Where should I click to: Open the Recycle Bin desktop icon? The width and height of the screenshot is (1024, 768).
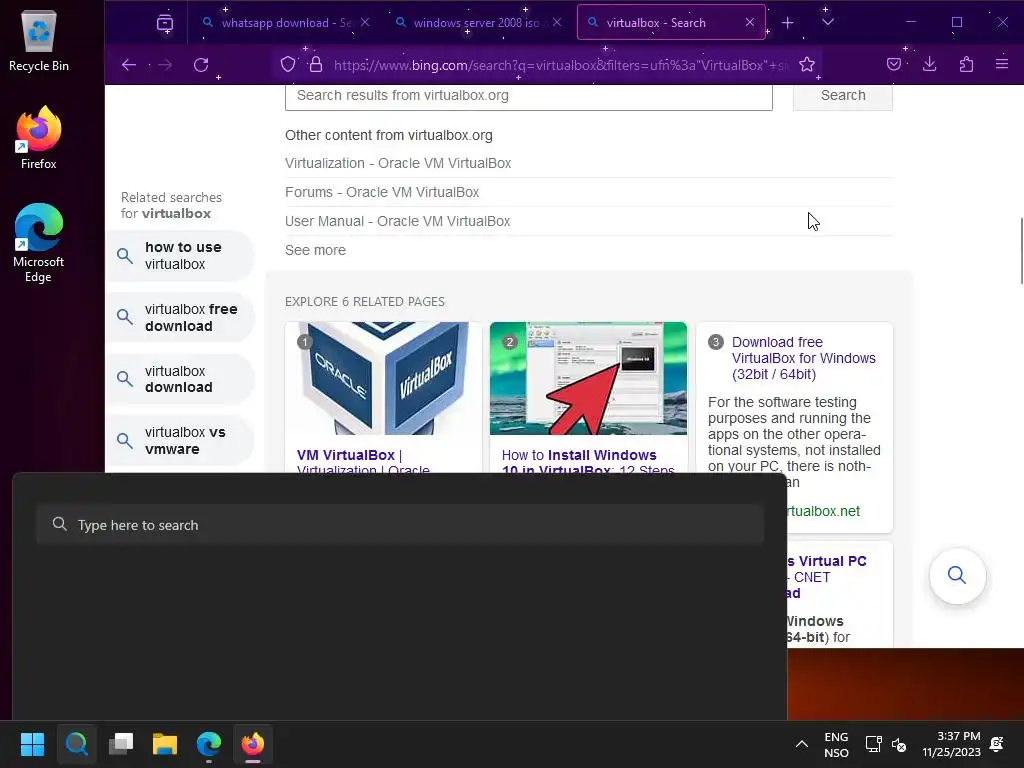pyautogui.click(x=39, y=41)
